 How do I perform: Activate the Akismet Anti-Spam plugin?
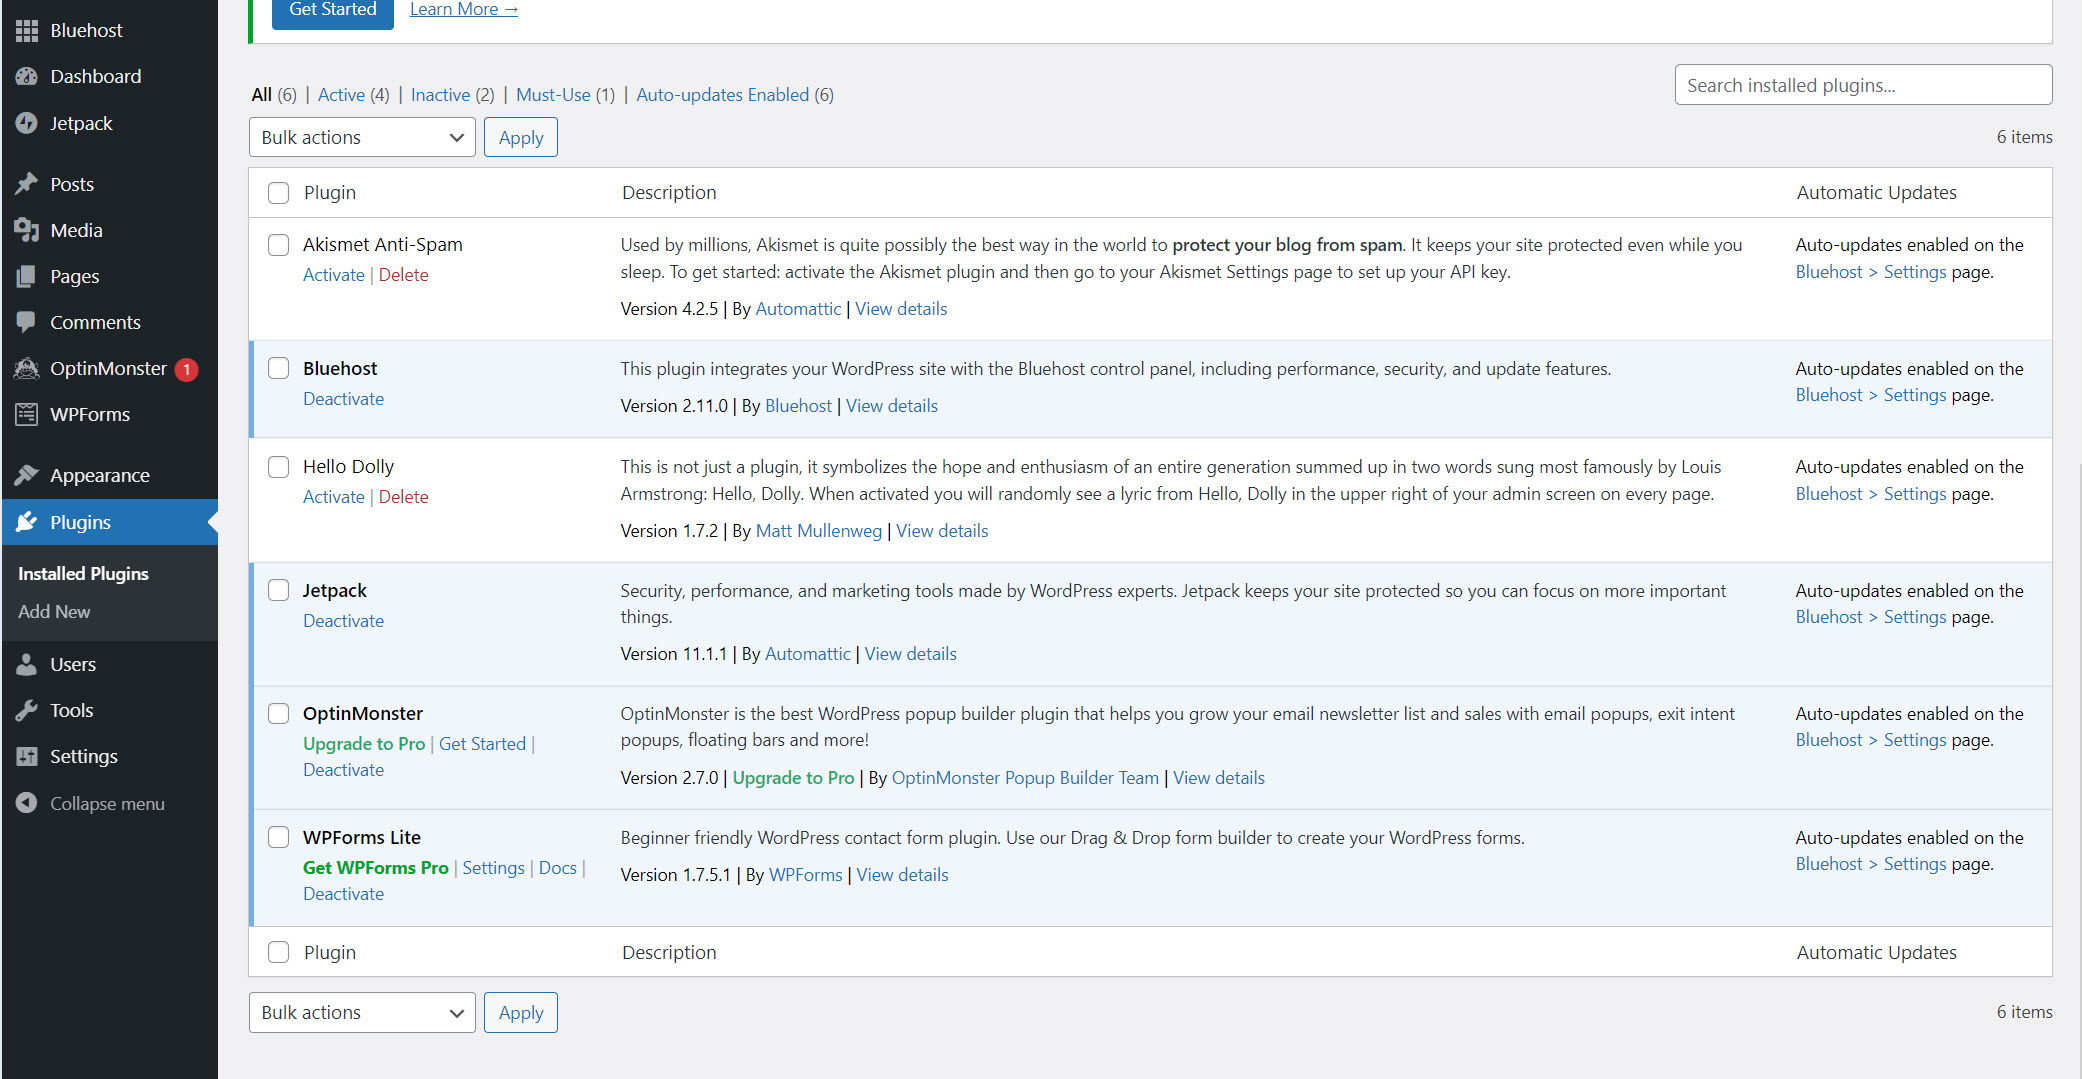pyautogui.click(x=333, y=275)
